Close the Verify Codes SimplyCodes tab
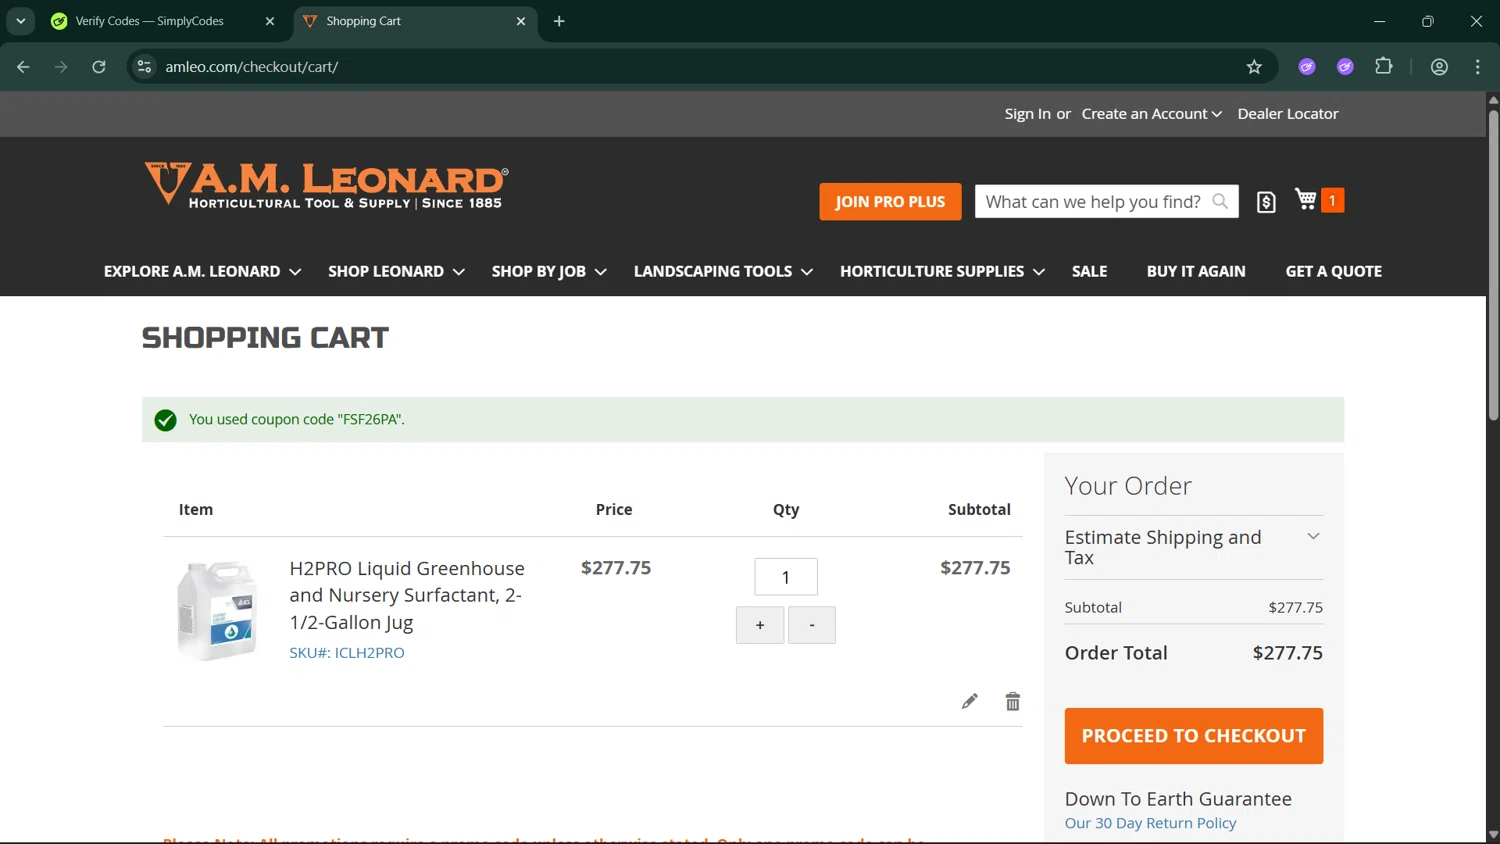The width and height of the screenshot is (1500, 844). [x=270, y=21]
